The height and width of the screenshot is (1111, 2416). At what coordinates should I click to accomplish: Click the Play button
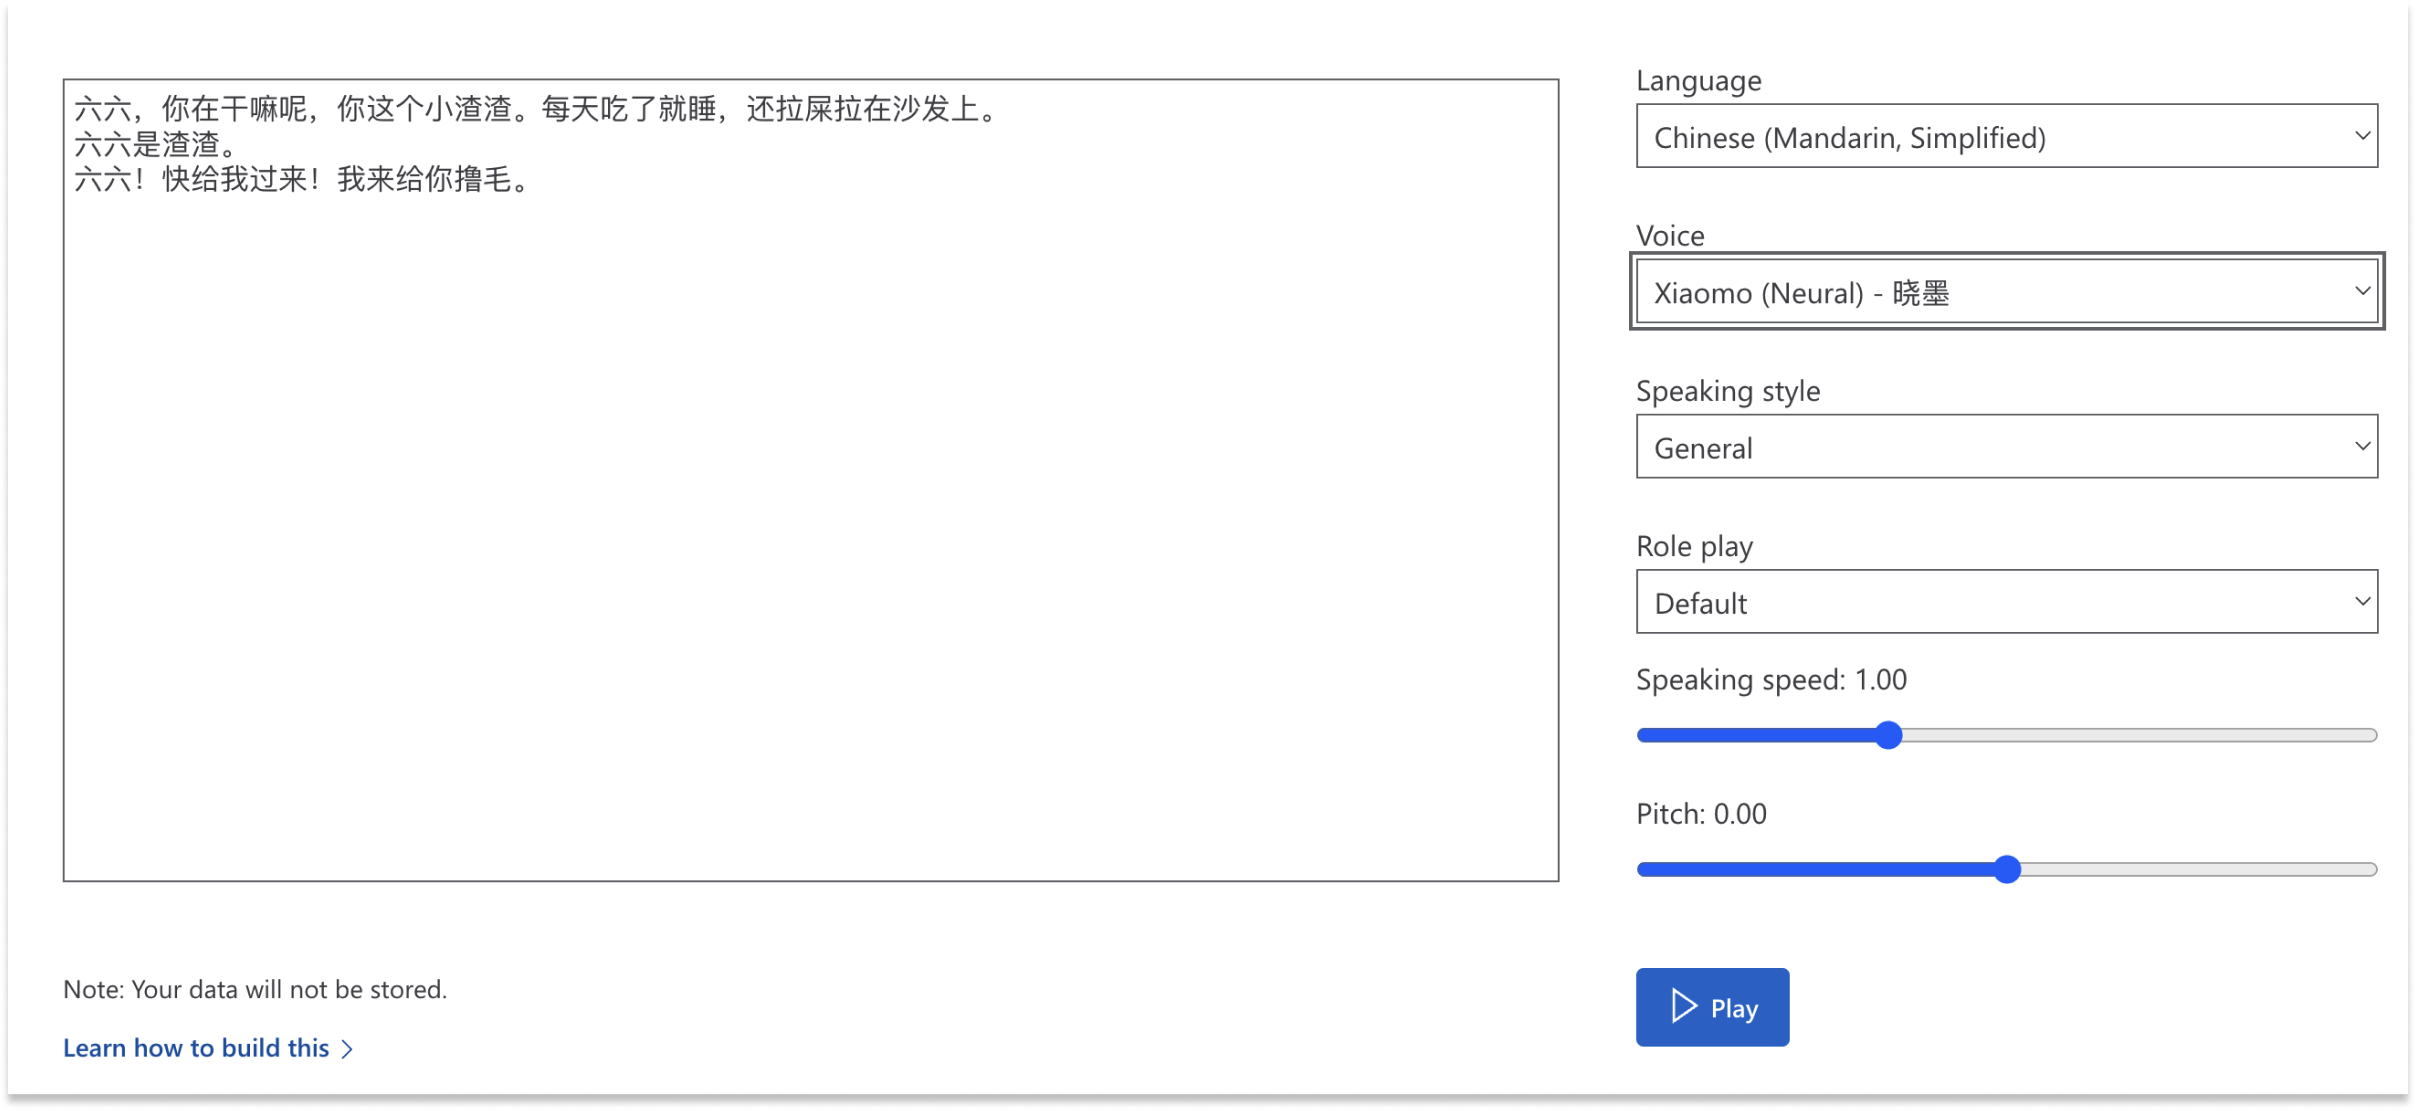coord(1712,1007)
